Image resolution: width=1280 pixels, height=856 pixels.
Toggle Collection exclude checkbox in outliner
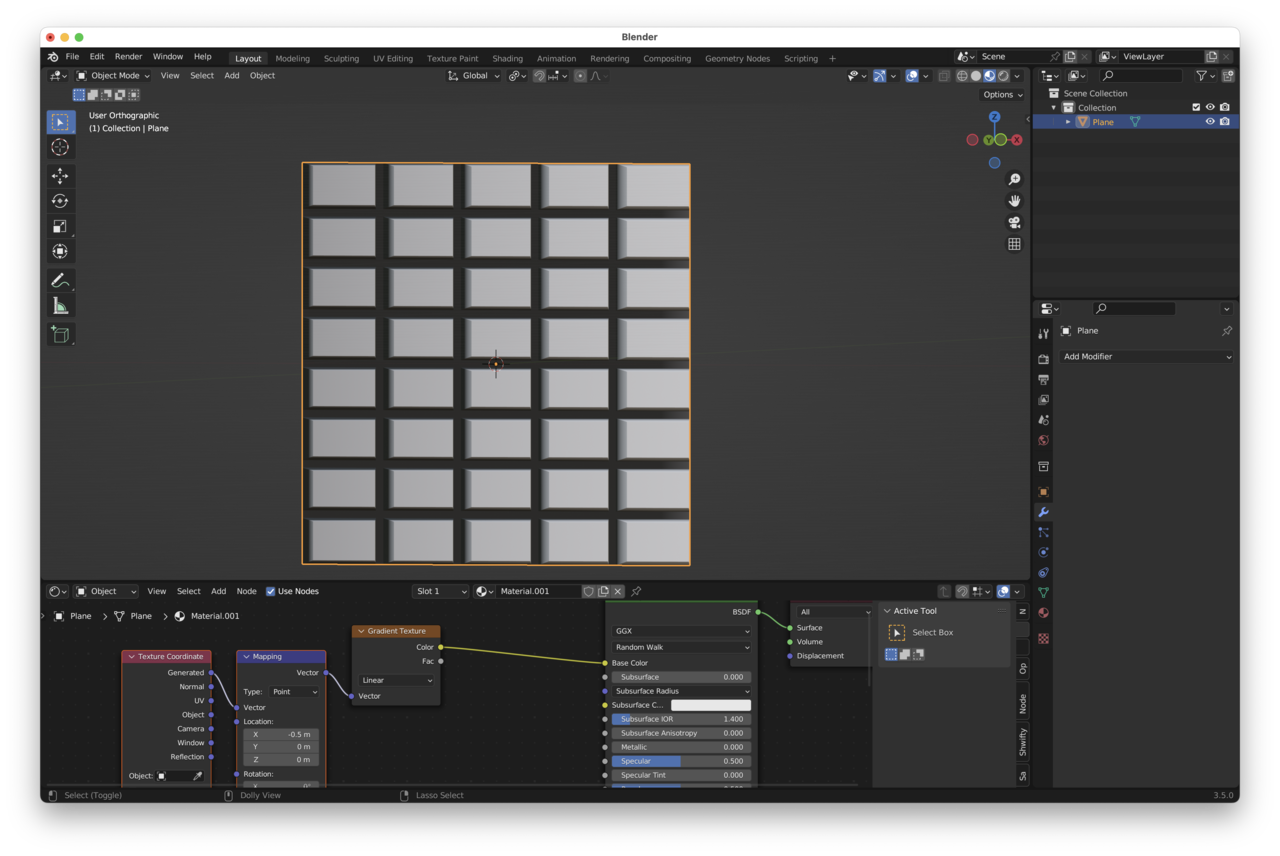1195,107
